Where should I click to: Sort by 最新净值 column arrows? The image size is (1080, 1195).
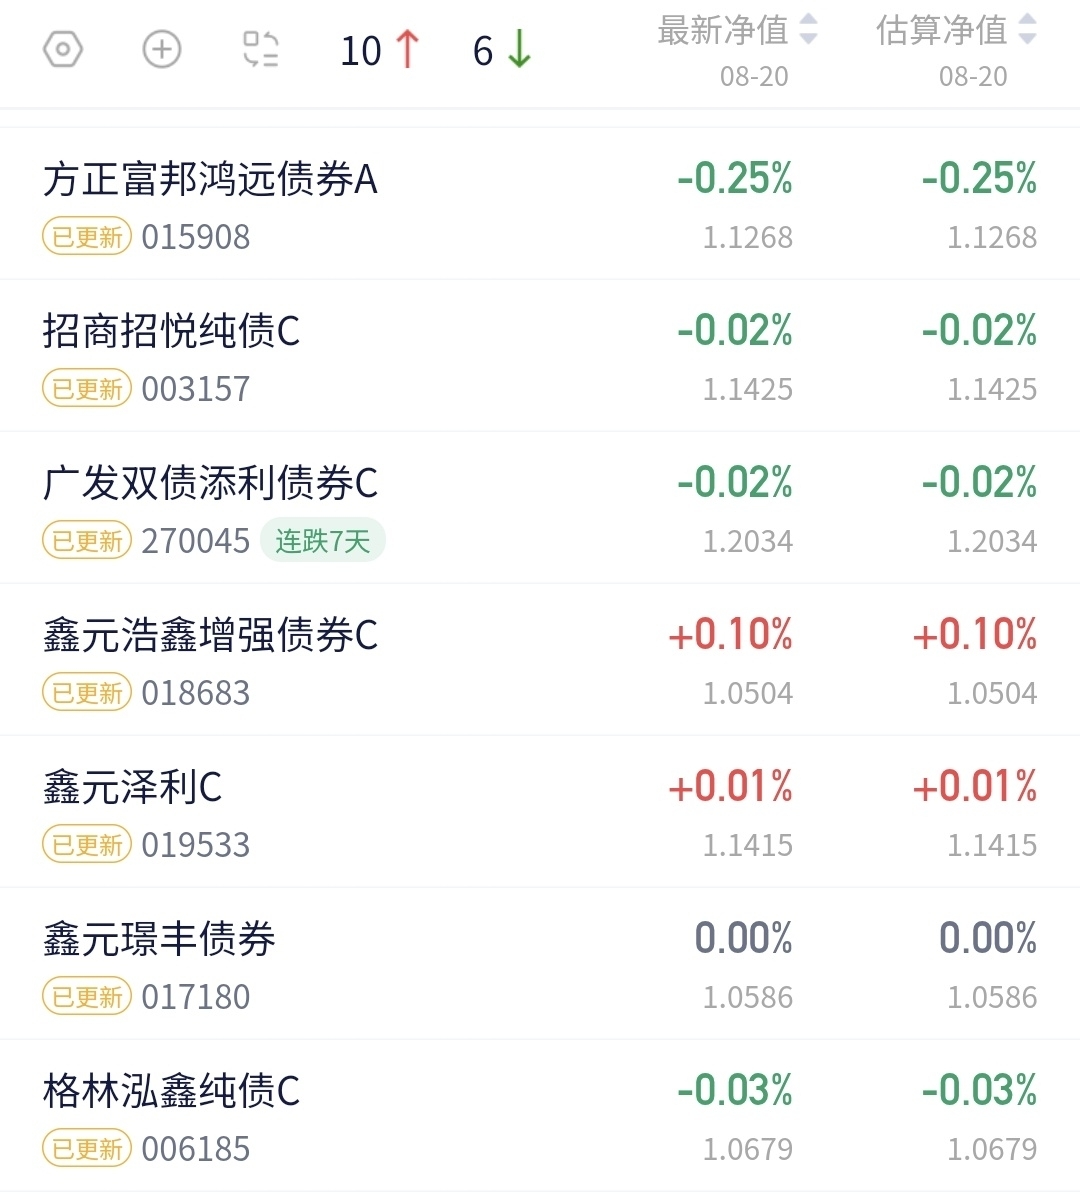pyautogui.click(x=809, y=30)
